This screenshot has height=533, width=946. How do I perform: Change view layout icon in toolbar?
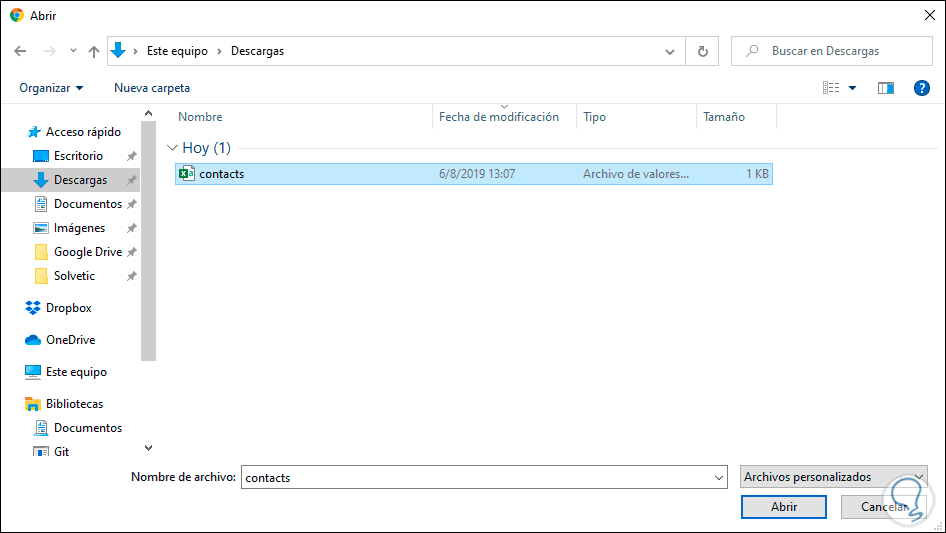(831, 88)
